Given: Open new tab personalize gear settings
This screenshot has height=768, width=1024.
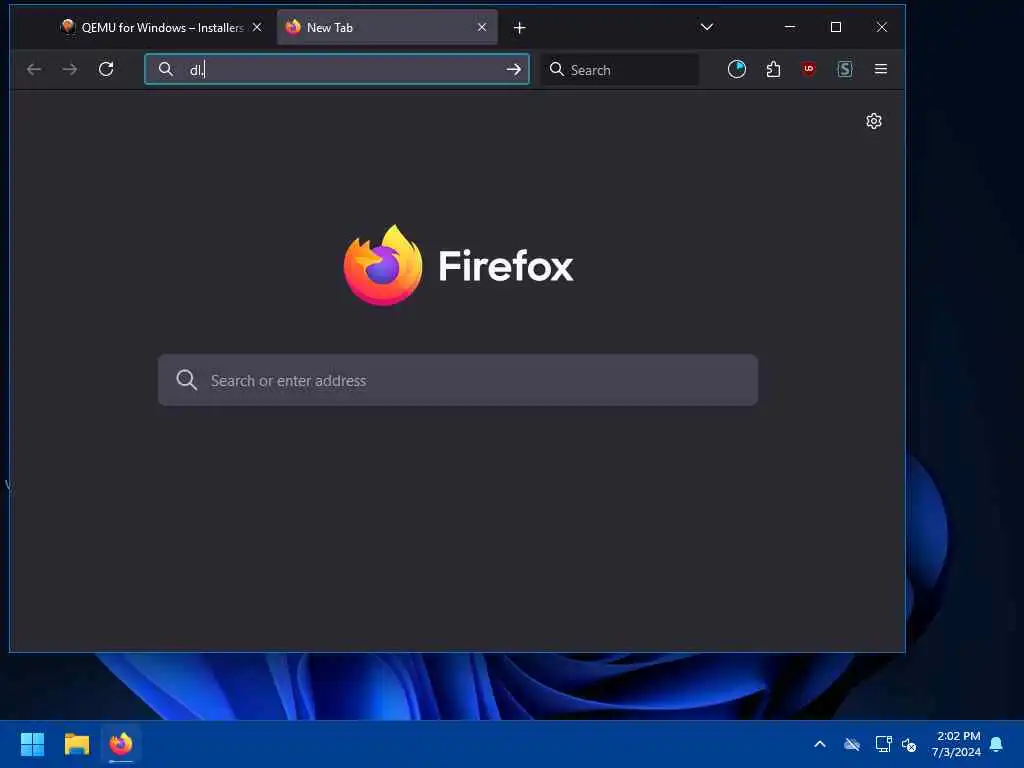Looking at the screenshot, I should pos(874,121).
